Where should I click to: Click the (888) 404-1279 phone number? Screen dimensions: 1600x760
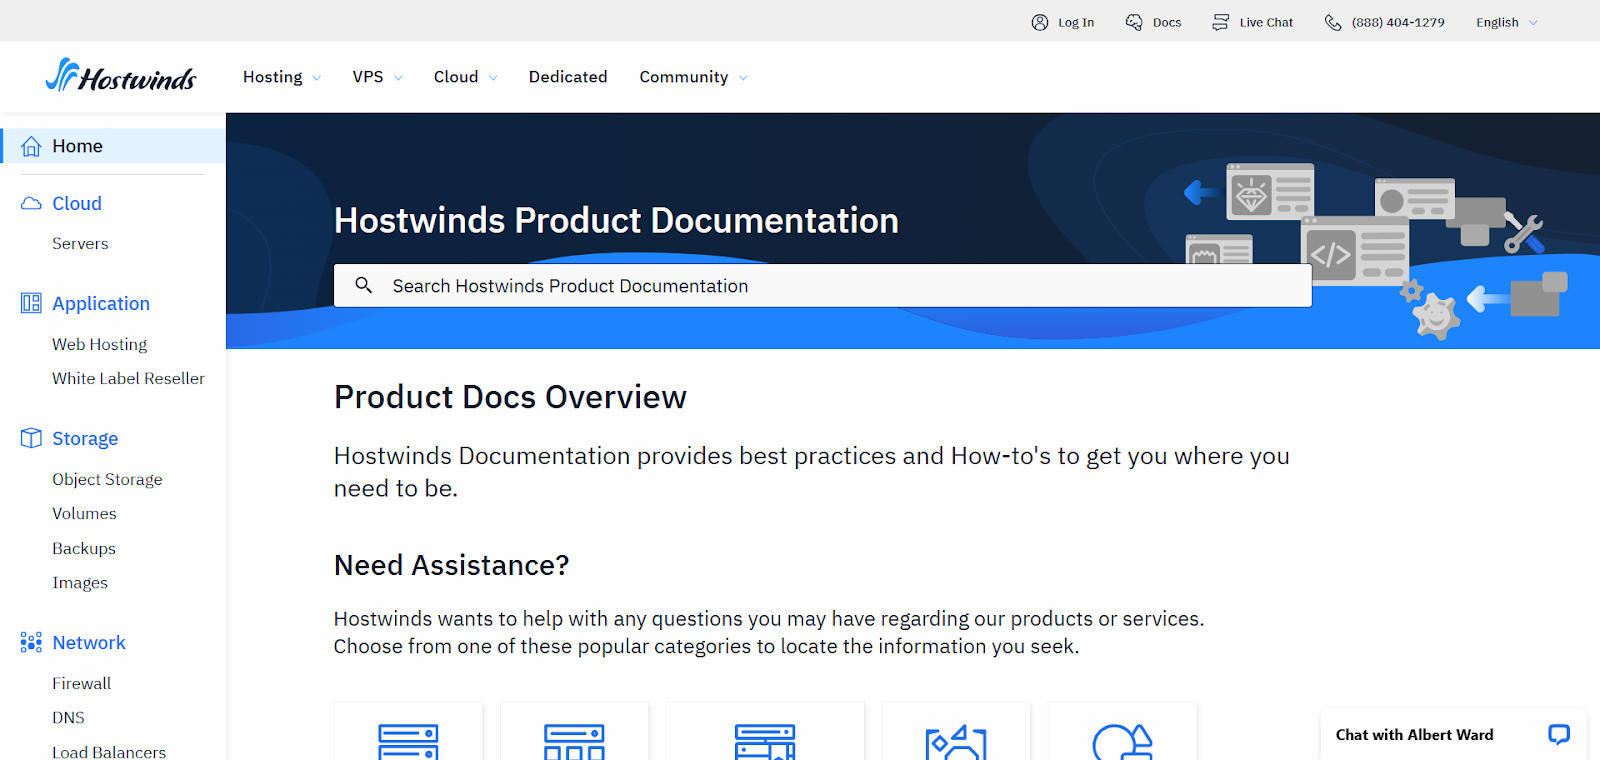pos(1398,22)
